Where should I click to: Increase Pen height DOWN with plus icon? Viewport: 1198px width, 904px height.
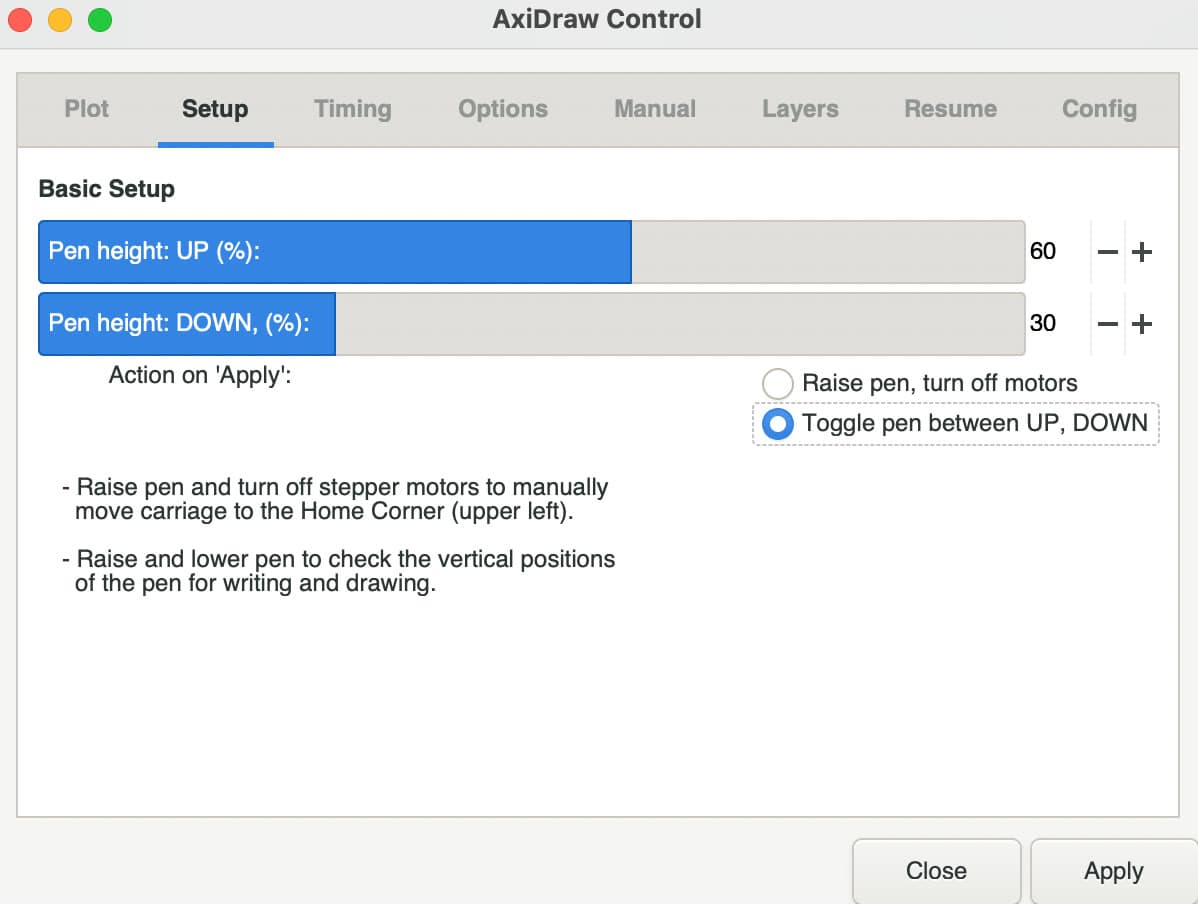1141,324
